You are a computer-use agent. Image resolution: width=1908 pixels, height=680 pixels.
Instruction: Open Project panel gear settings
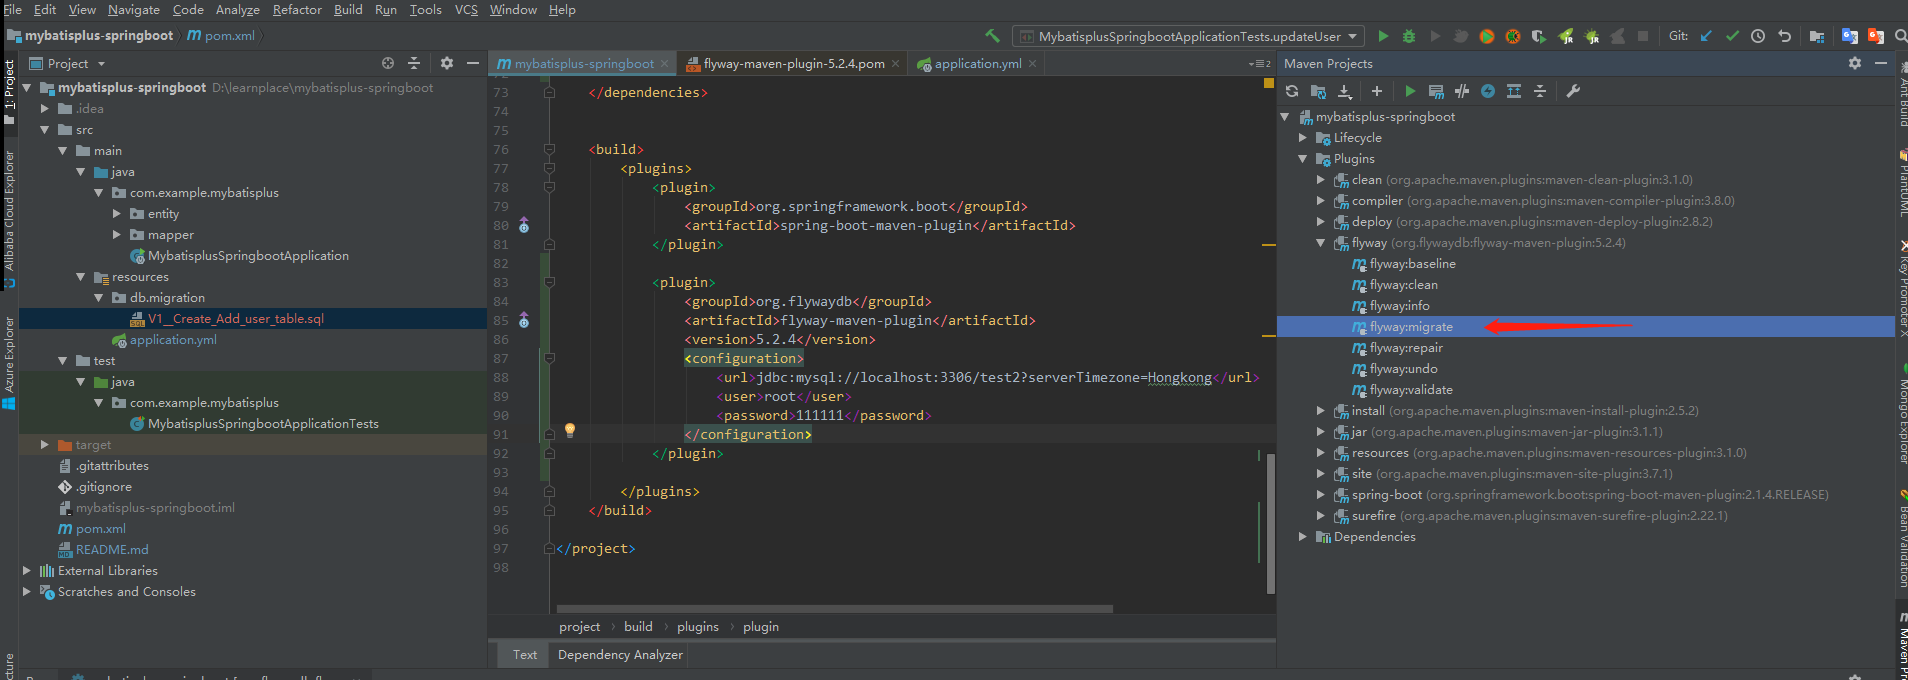[x=447, y=63]
